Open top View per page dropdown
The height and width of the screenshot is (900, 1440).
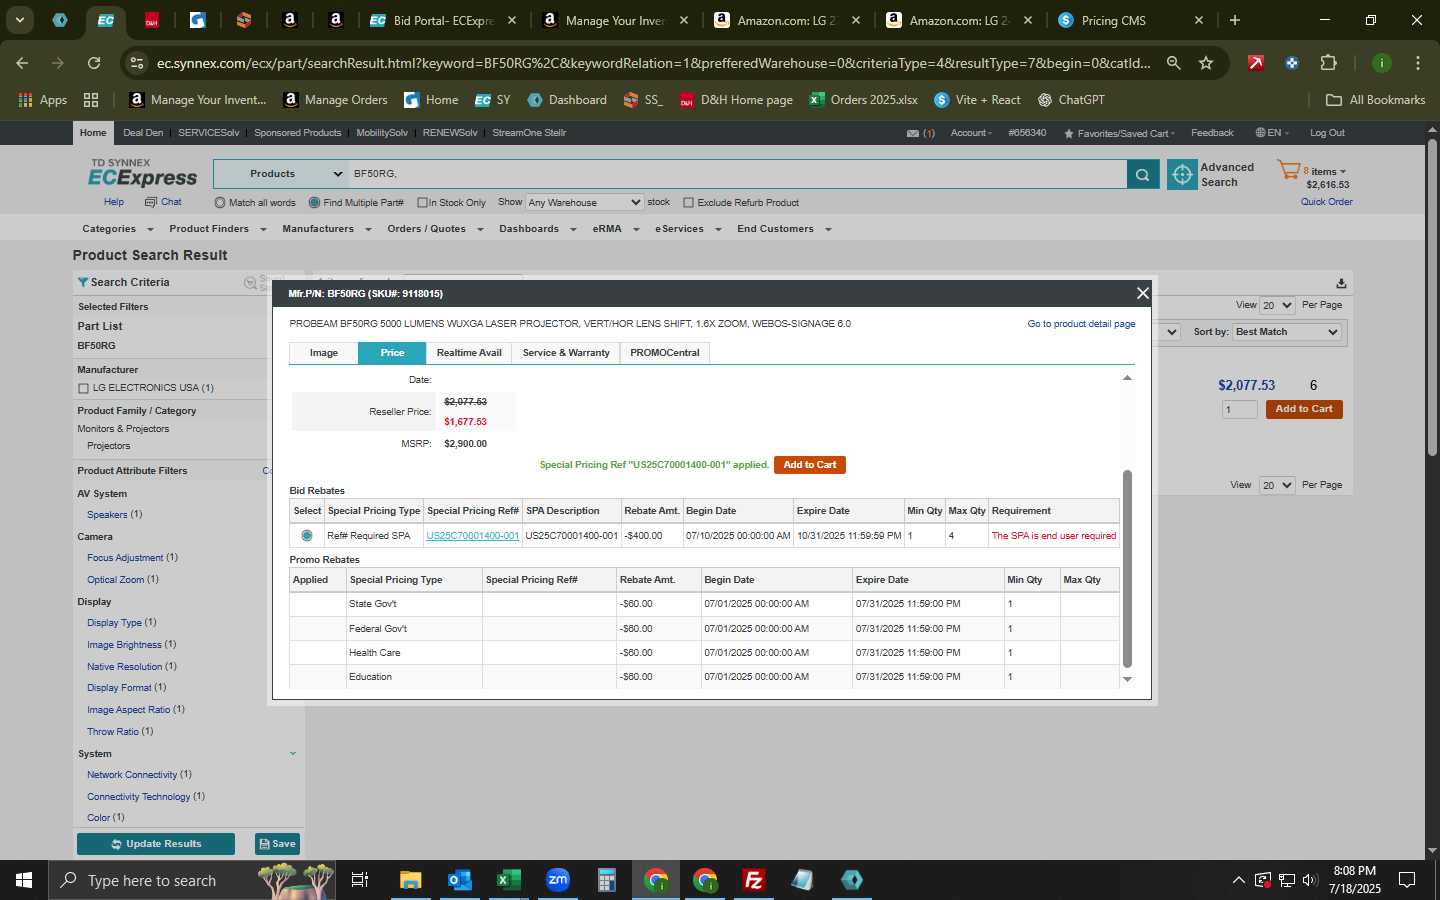(x=1277, y=305)
